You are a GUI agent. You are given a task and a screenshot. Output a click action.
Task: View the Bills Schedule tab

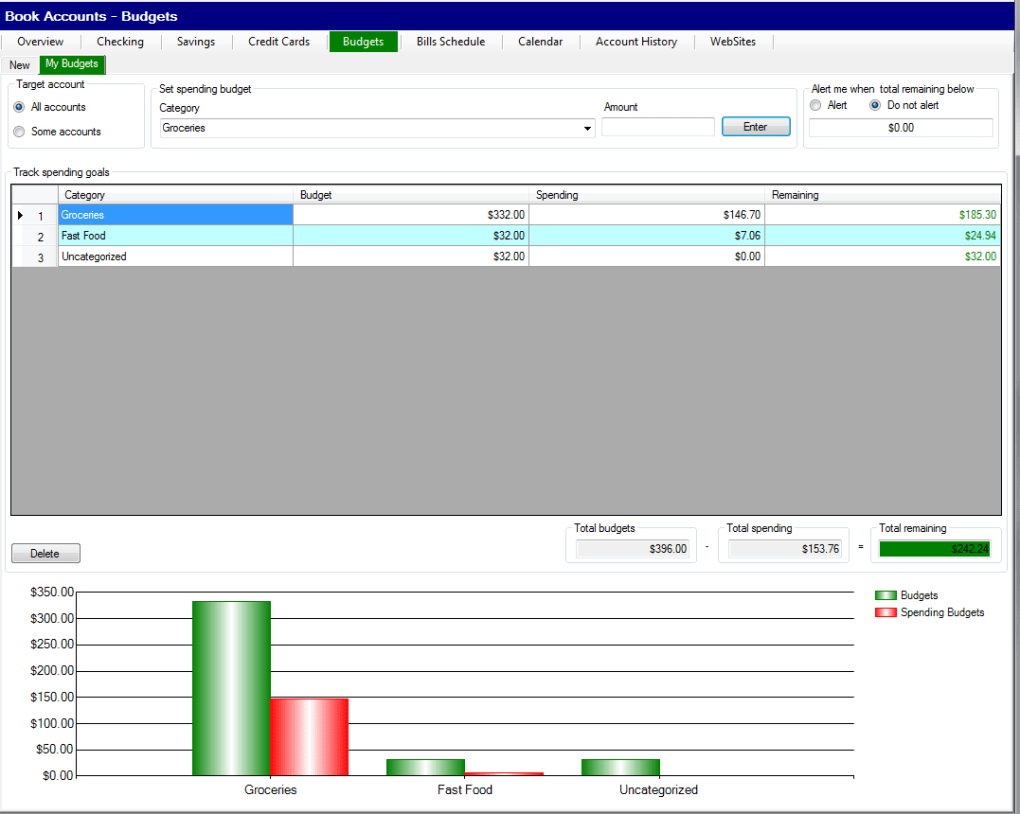[450, 42]
